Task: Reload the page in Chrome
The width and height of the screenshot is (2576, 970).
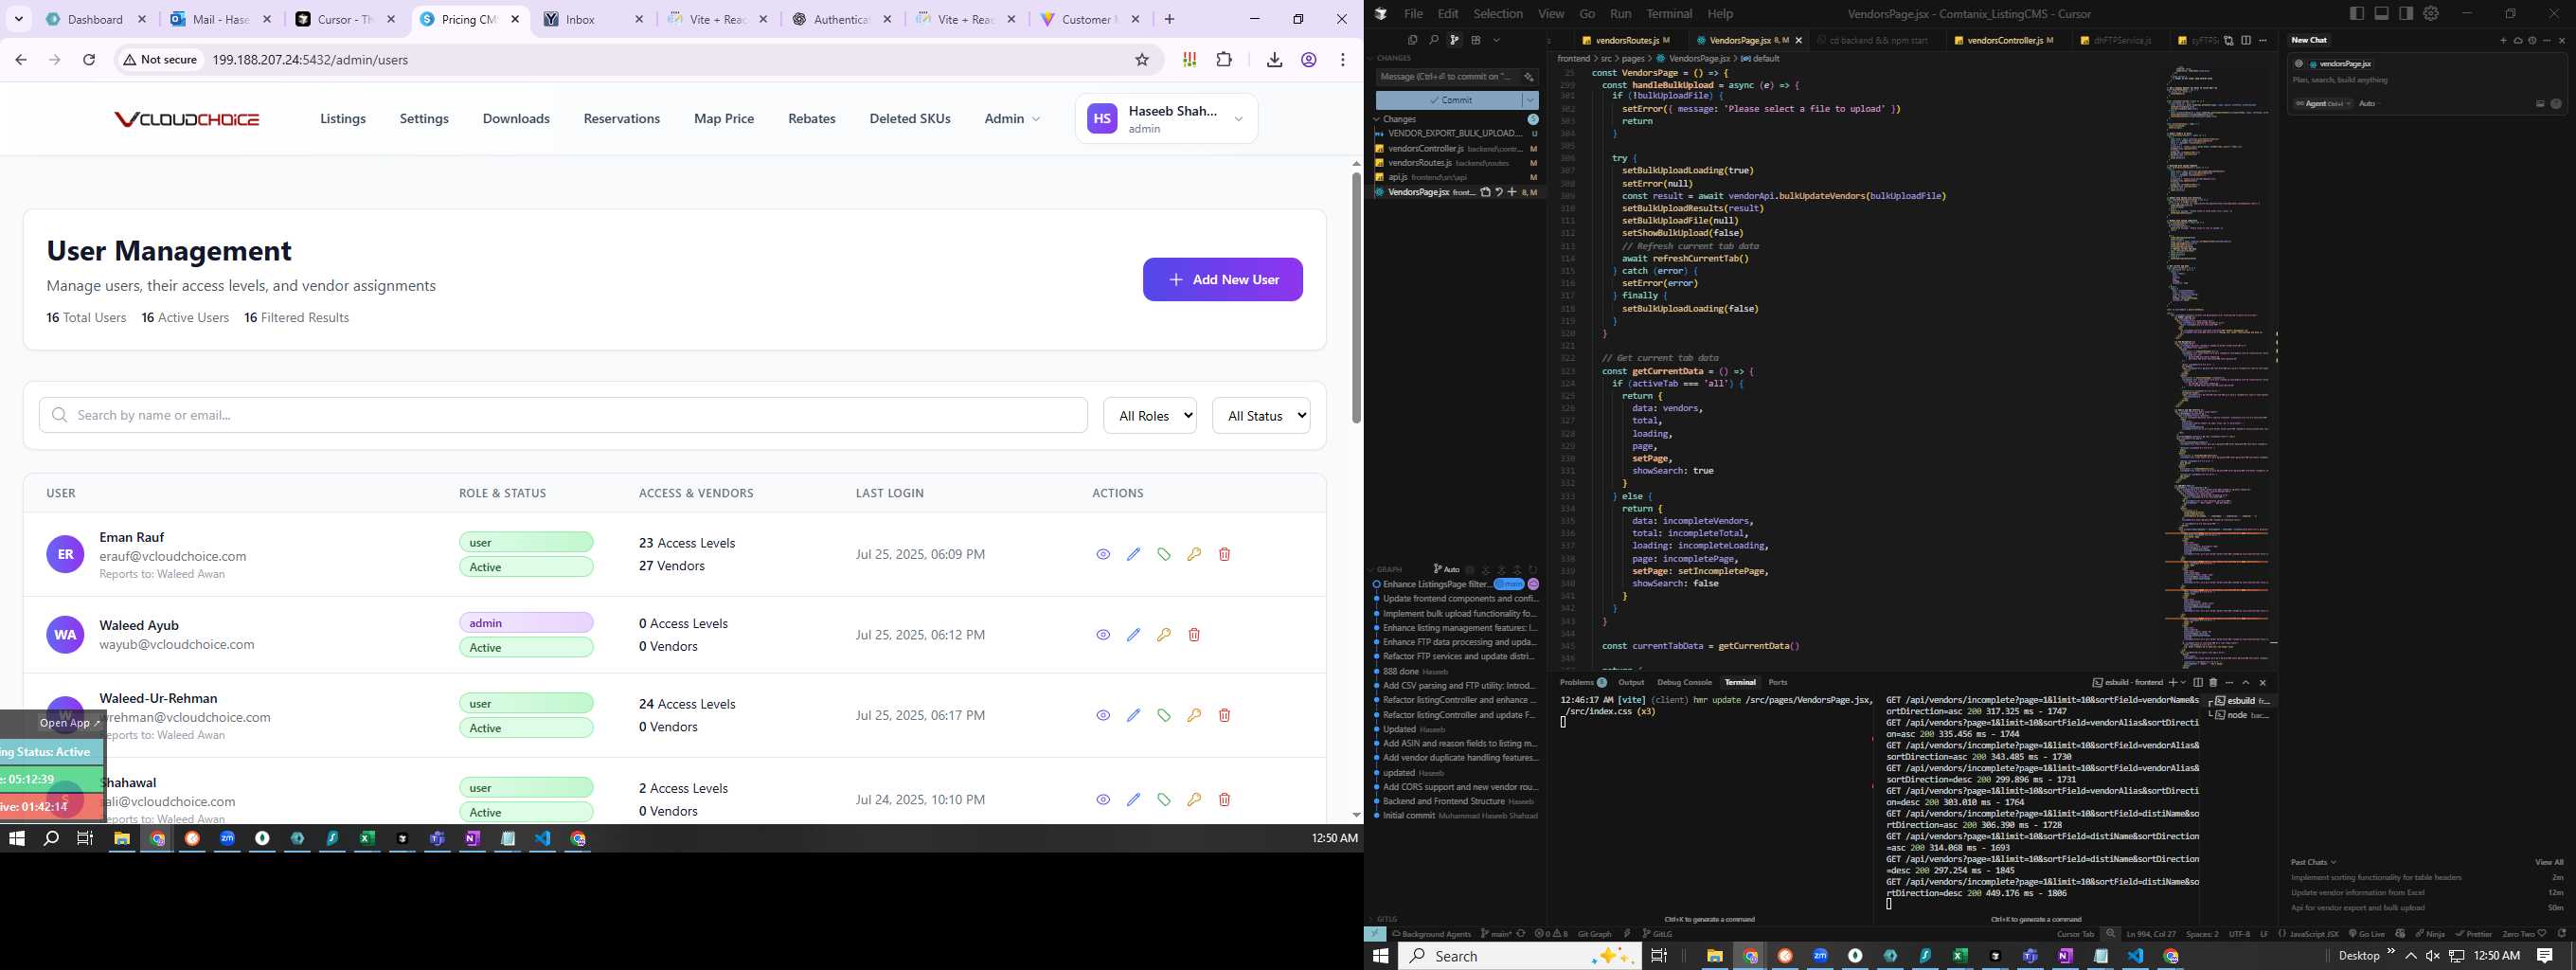Action: pos(89,60)
